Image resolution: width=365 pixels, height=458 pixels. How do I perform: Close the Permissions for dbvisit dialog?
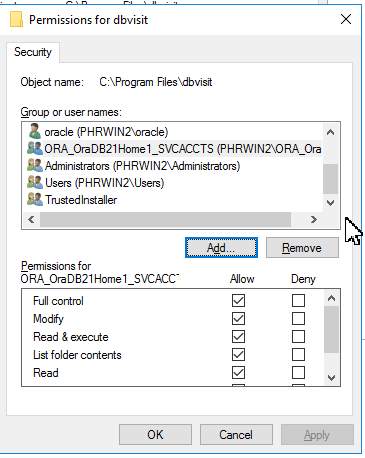[346, 19]
